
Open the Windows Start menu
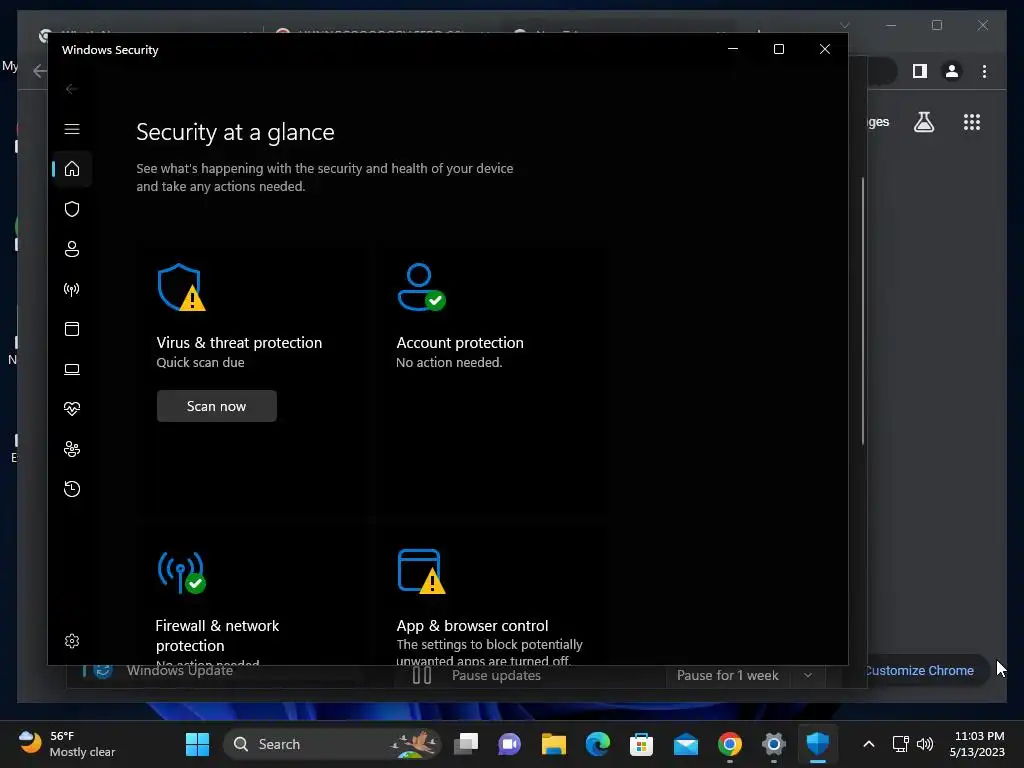[197, 744]
